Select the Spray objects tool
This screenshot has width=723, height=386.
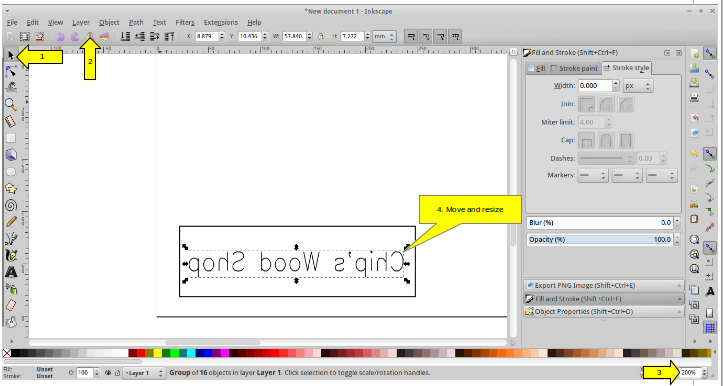pyautogui.click(x=11, y=289)
